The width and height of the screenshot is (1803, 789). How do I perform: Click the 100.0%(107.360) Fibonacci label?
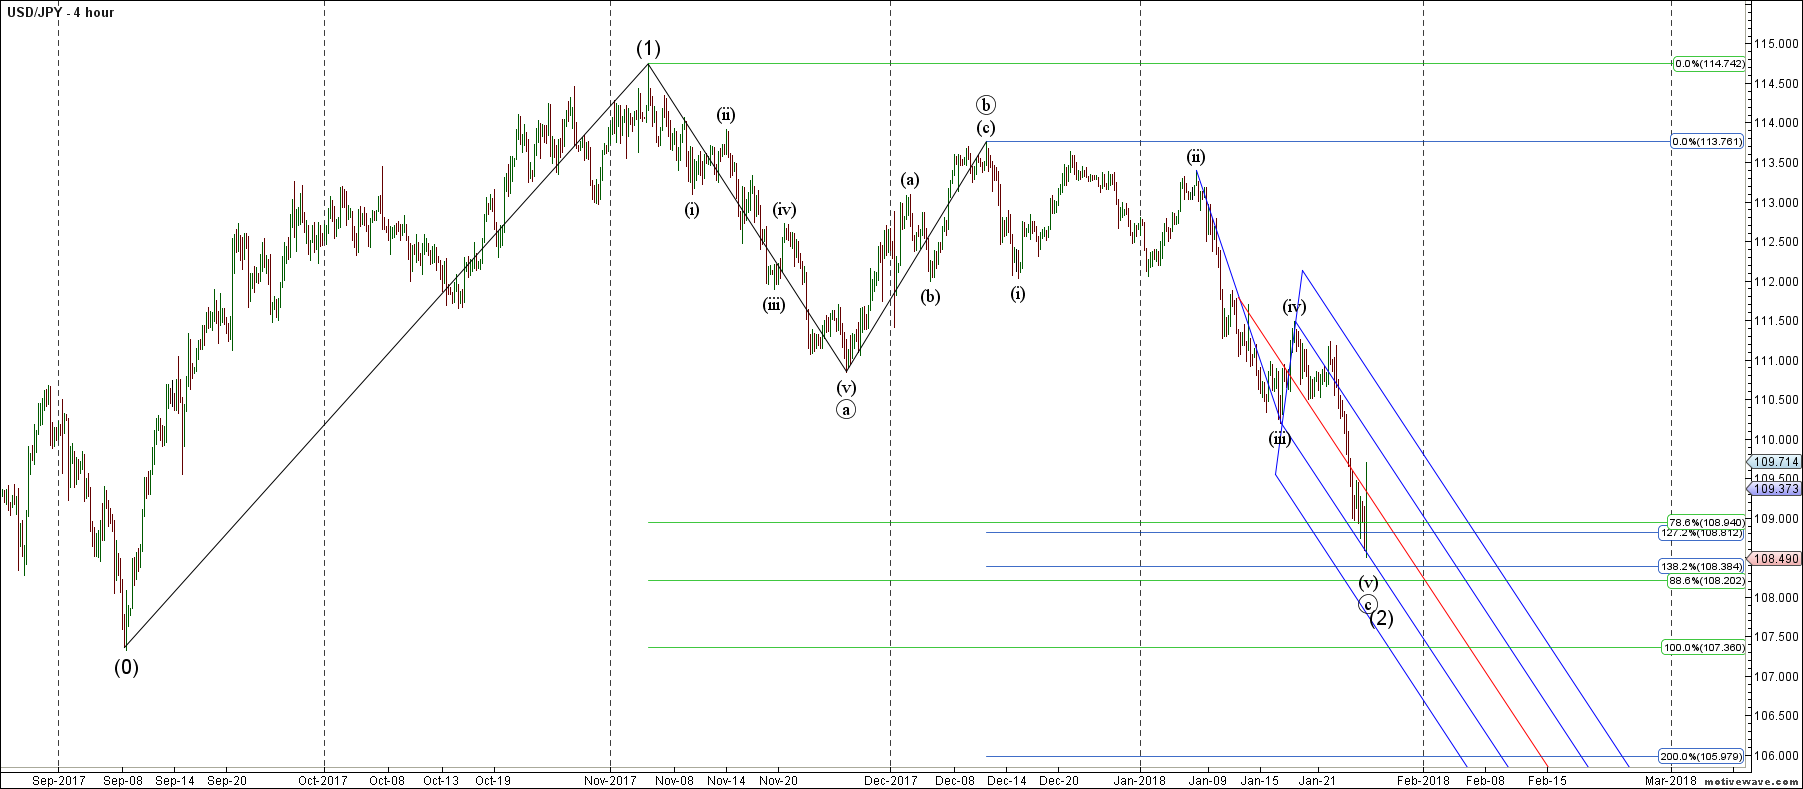click(1704, 648)
